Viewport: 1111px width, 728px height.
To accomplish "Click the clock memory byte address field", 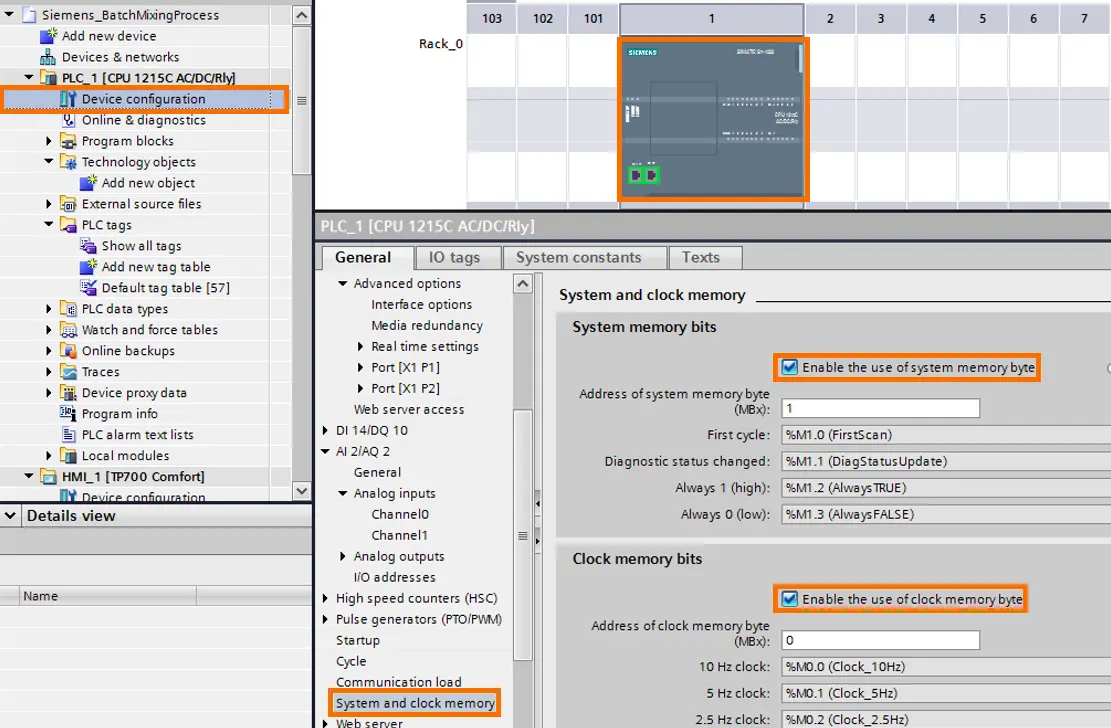I will click(x=880, y=640).
